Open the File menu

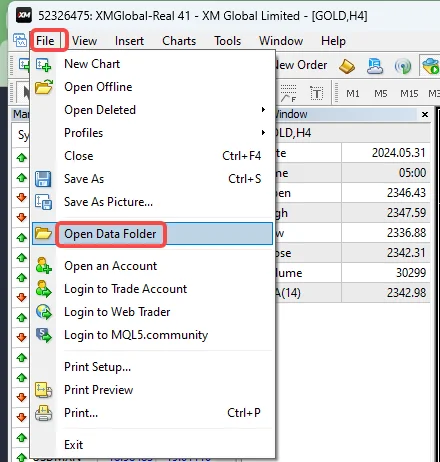(x=45, y=41)
